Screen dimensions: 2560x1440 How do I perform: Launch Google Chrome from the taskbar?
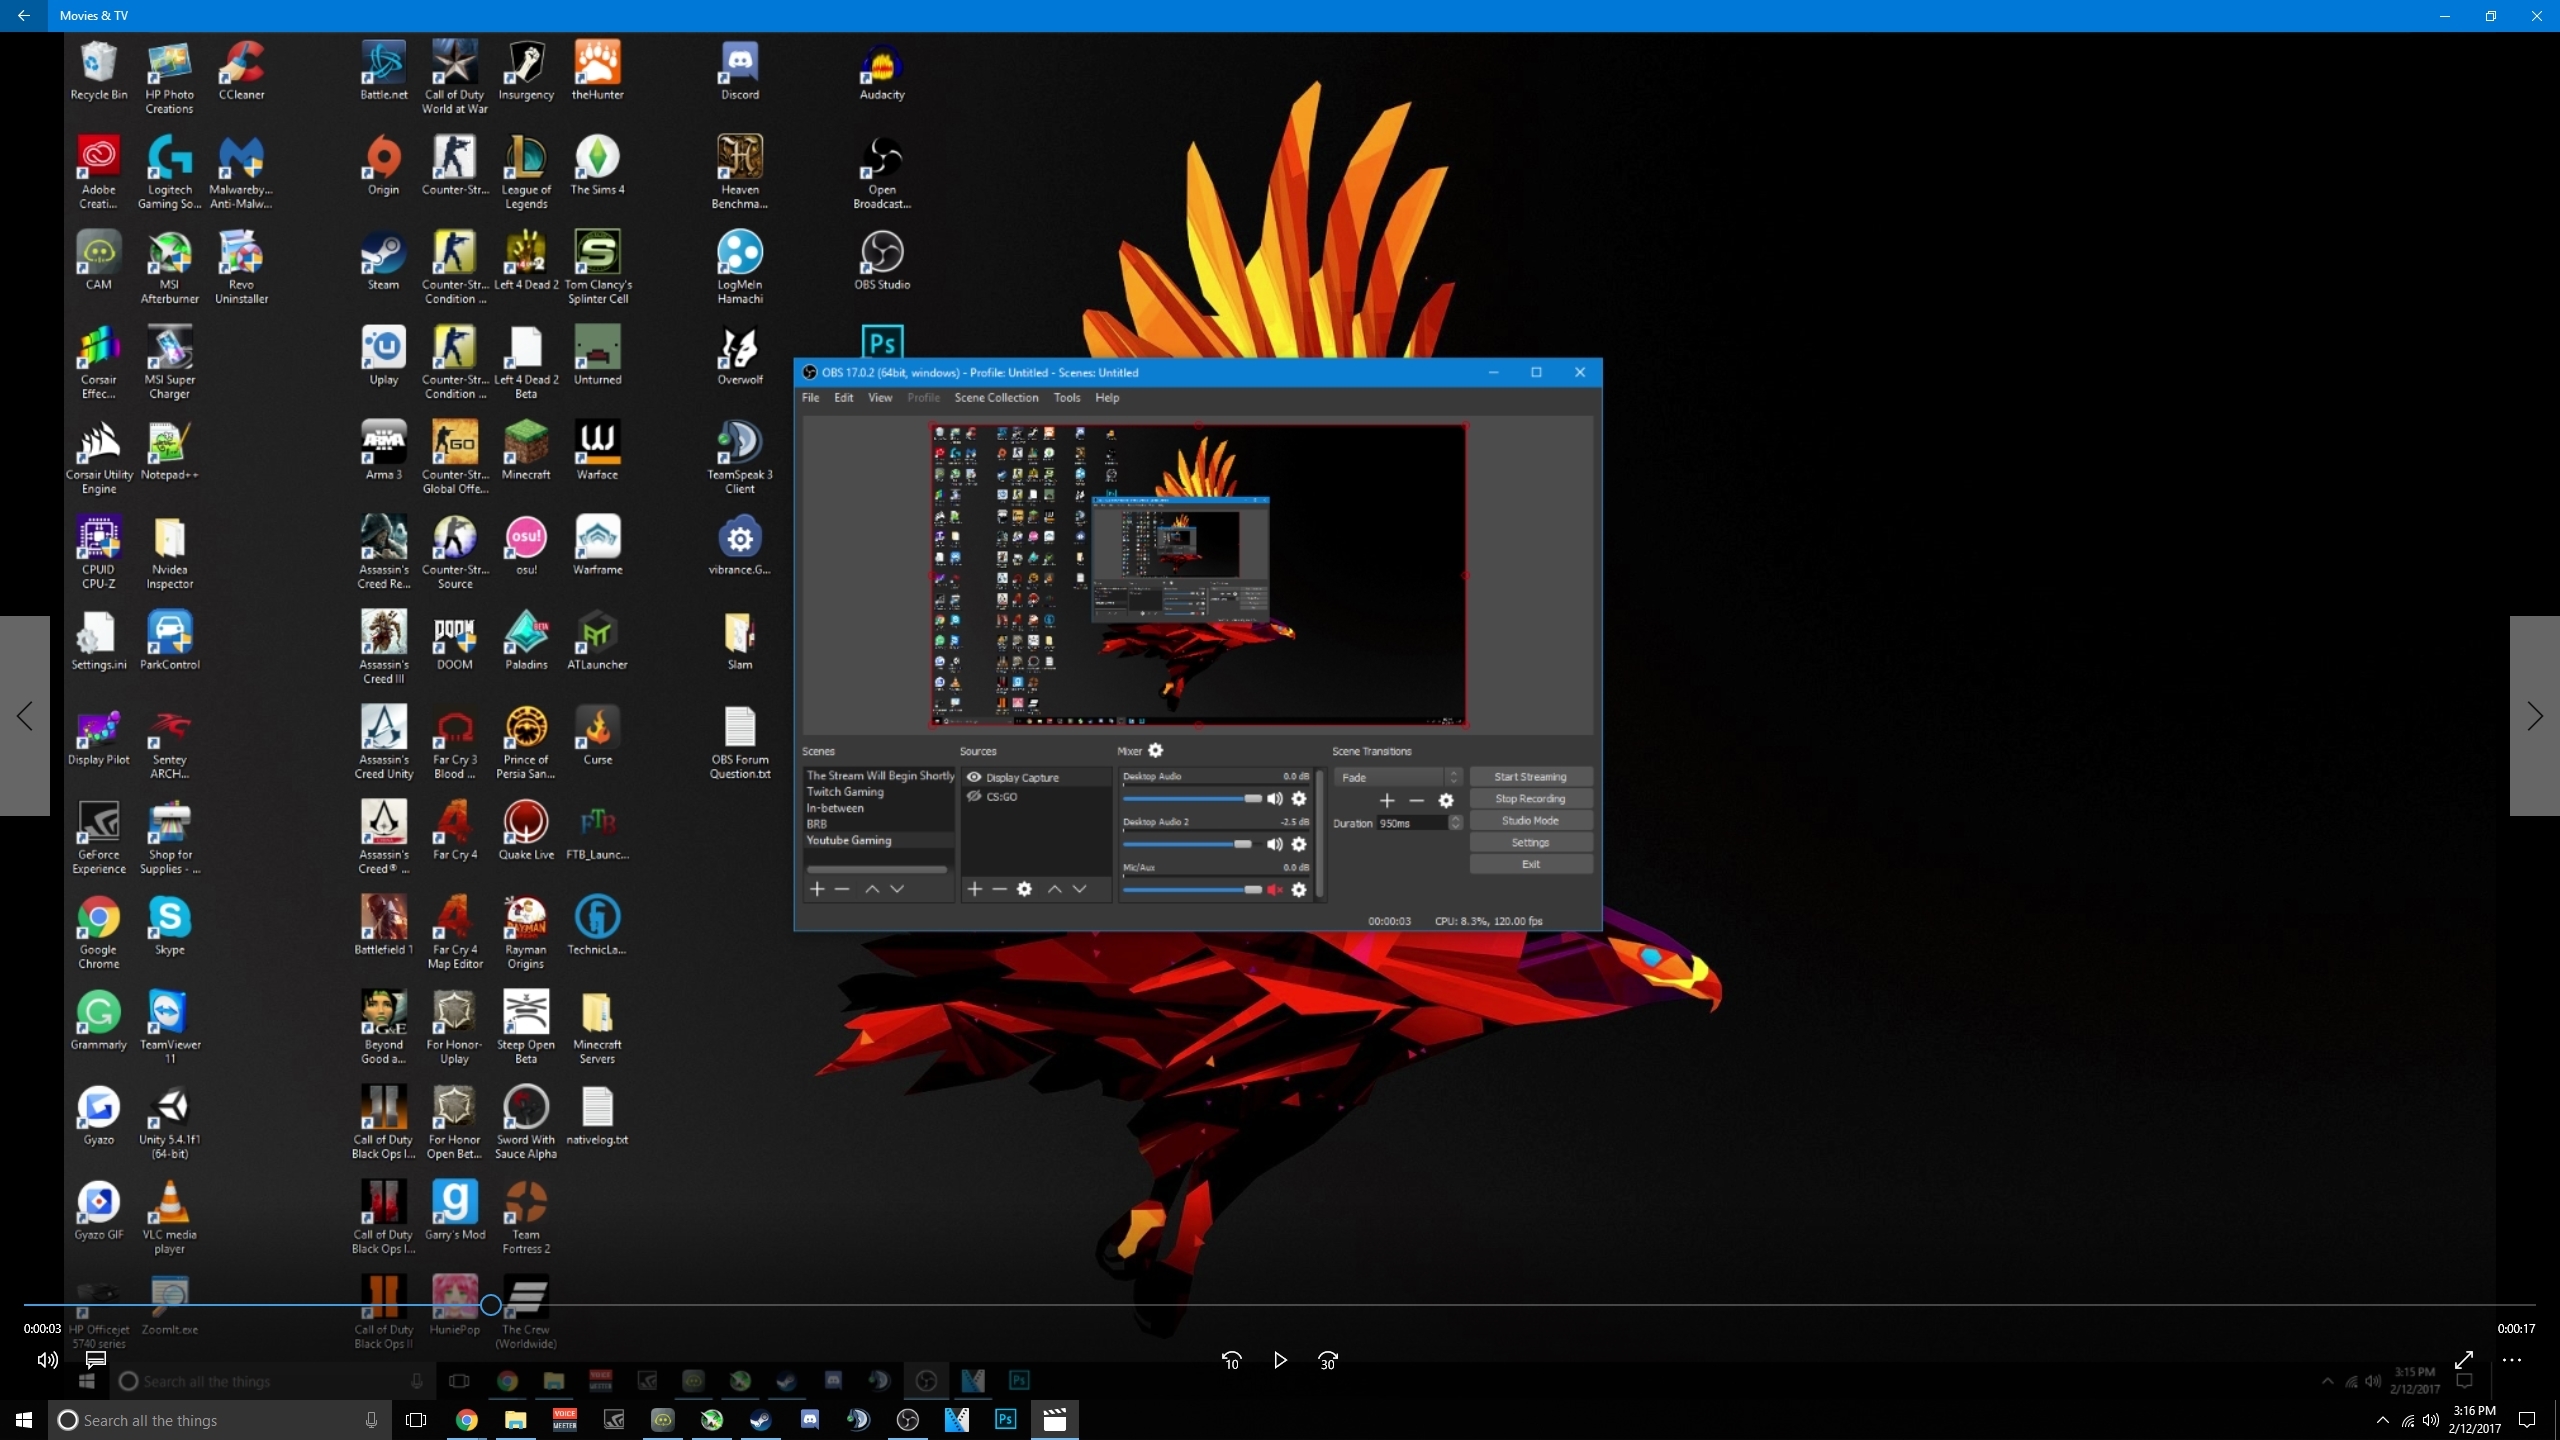point(466,1420)
